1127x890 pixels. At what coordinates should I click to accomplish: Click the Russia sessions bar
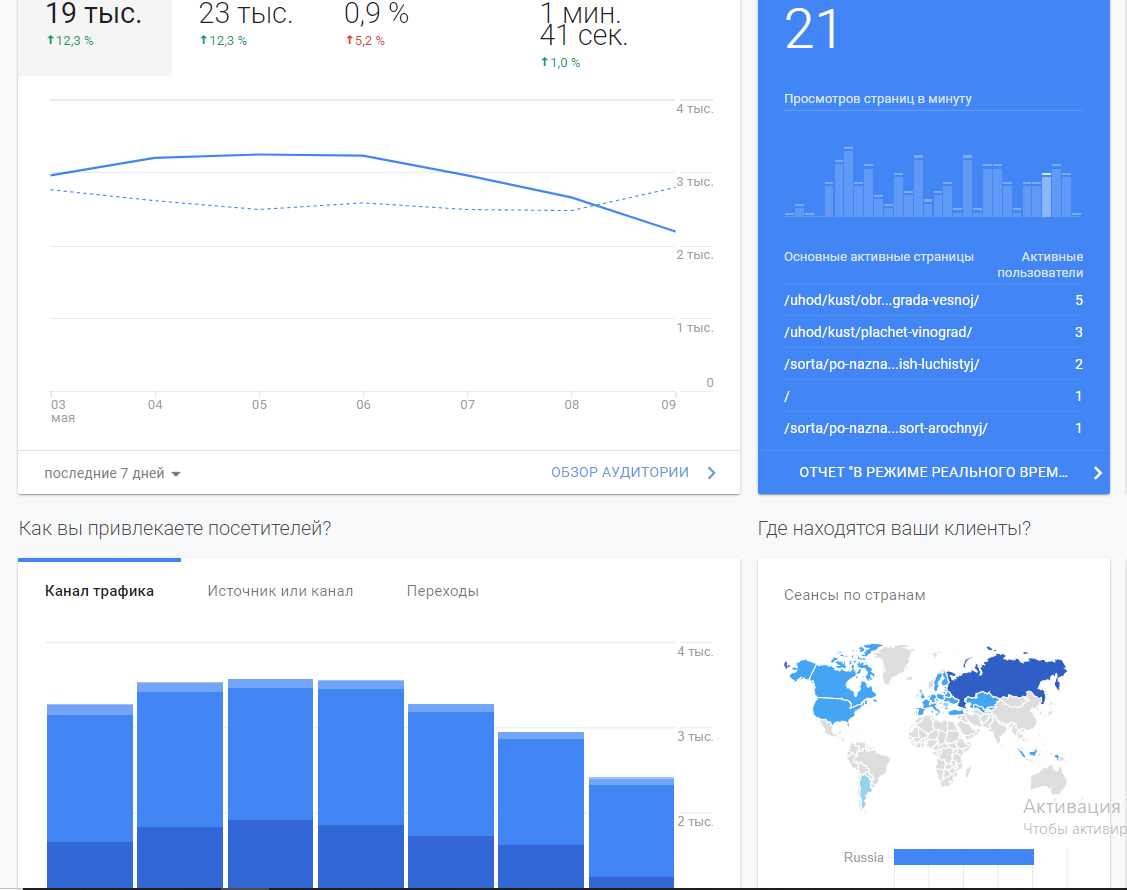click(964, 857)
